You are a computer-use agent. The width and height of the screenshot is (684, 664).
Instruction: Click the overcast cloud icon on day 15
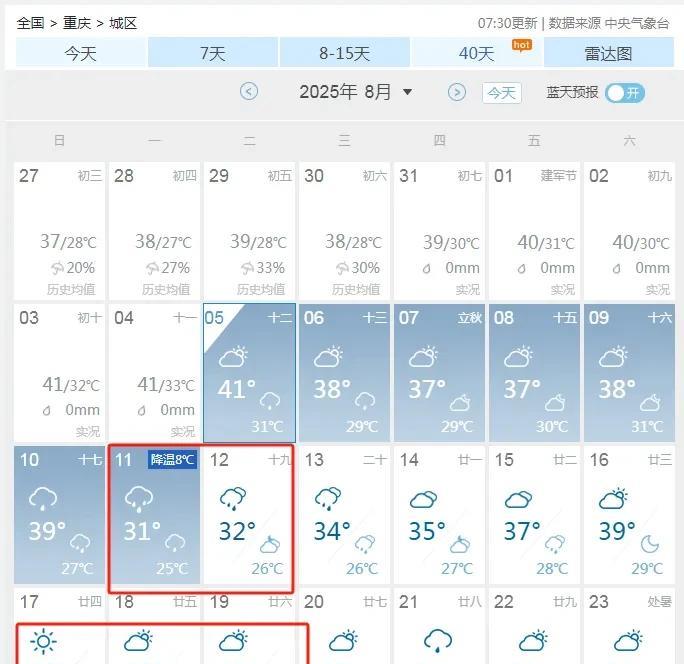(518, 500)
